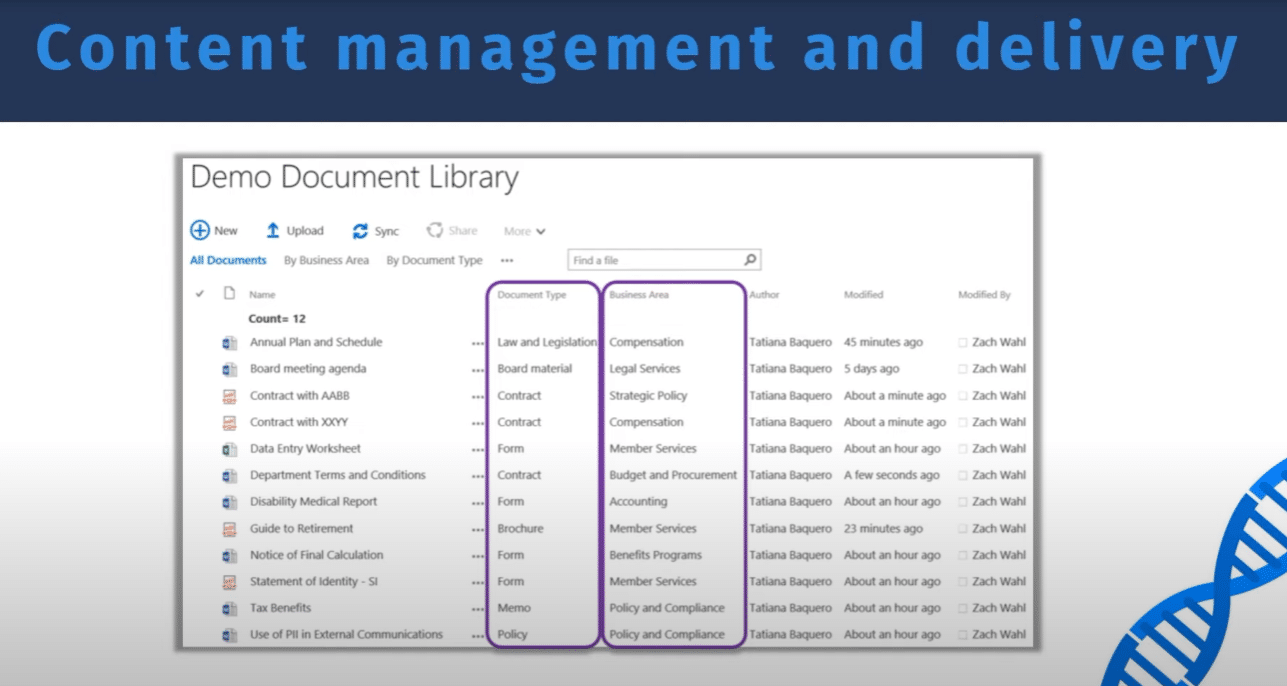Screen dimensions: 1287x686
Task: Open Notice of Final Calculation document
Action: tap(317, 555)
